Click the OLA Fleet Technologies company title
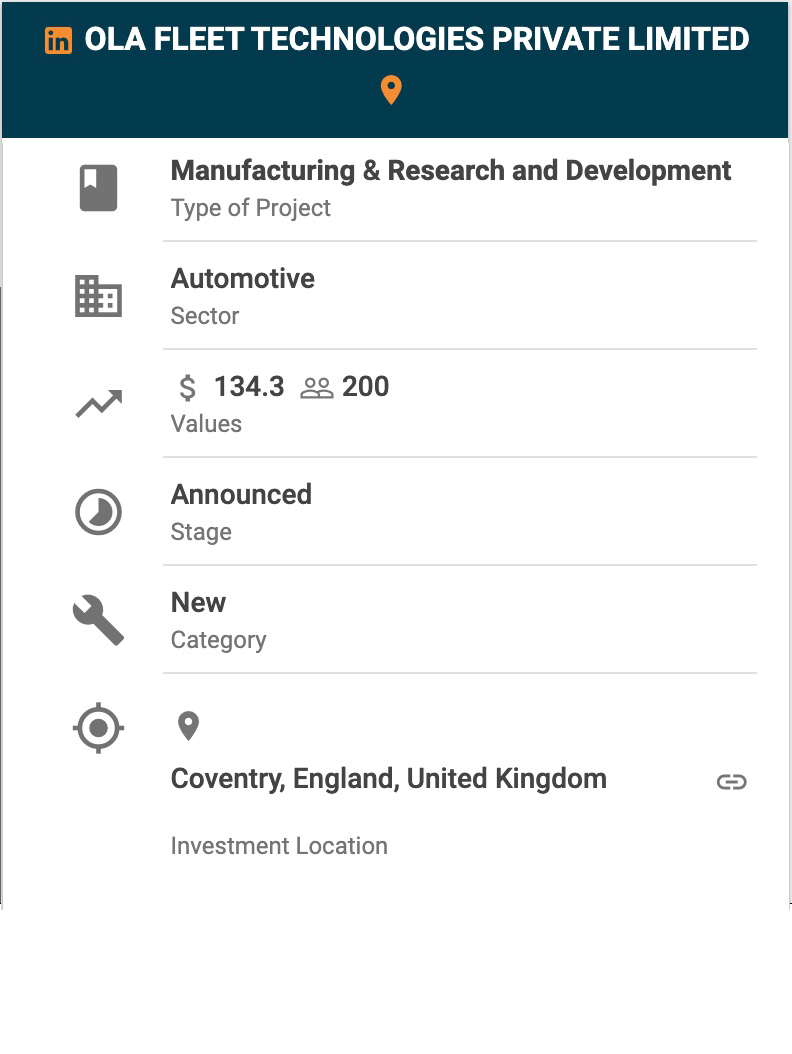Viewport: 792px width, 1054px height. tap(417, 40)
